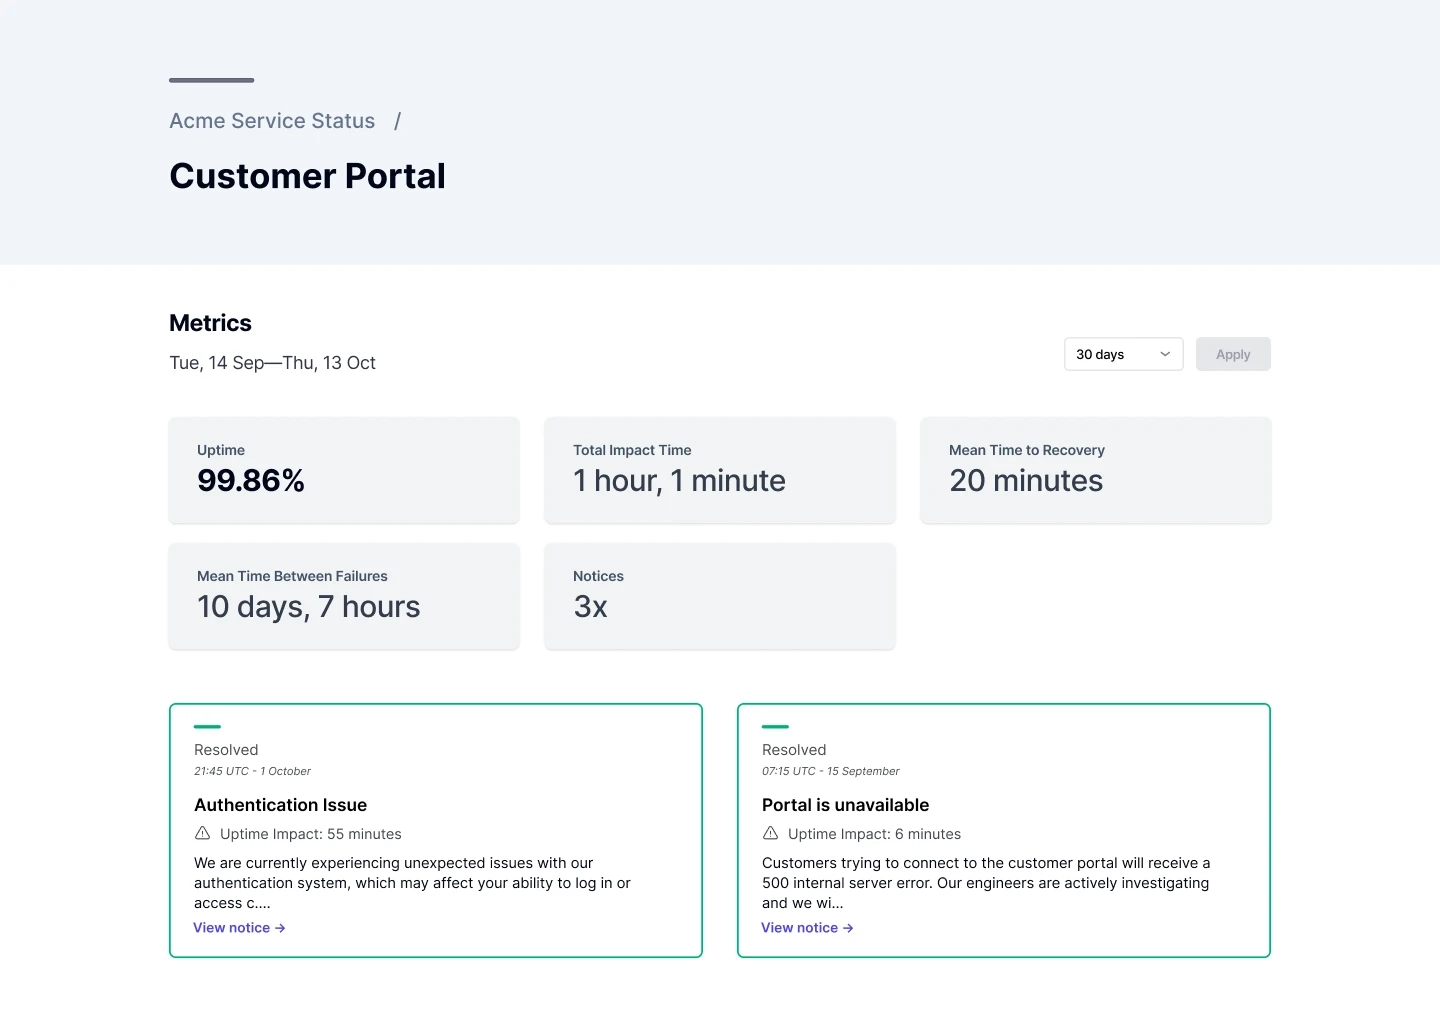Click the warning icon beside Authentication Issue impact
The height and width of the screenshot is (1024, 1440).
click(x=203, y=833)
